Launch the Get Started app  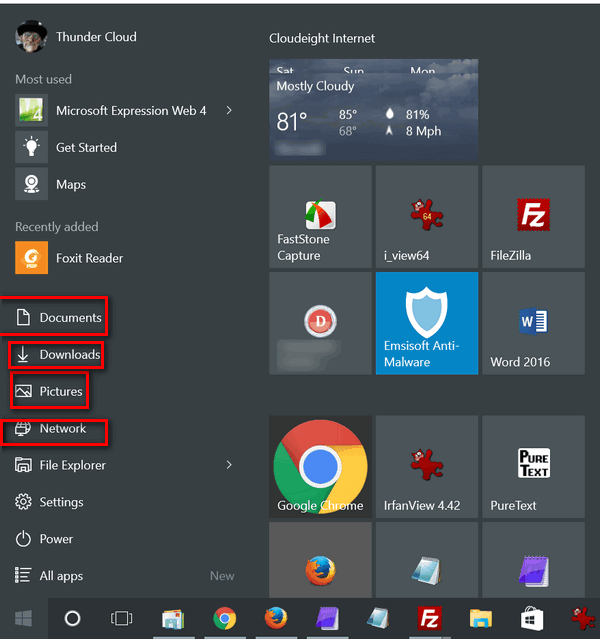[66, 147]
